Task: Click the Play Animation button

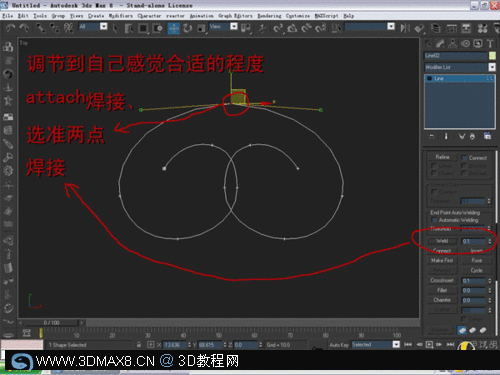Action: 429,344
